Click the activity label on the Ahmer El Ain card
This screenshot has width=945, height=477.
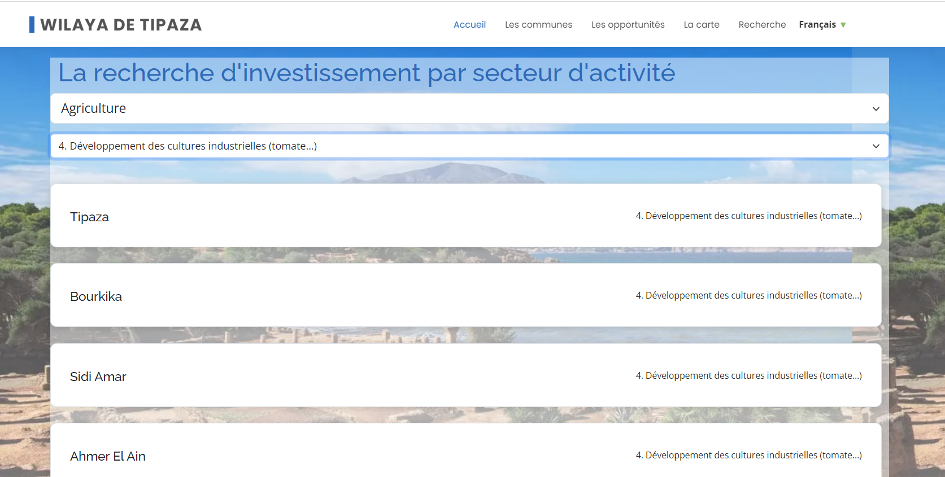point(748,455)
